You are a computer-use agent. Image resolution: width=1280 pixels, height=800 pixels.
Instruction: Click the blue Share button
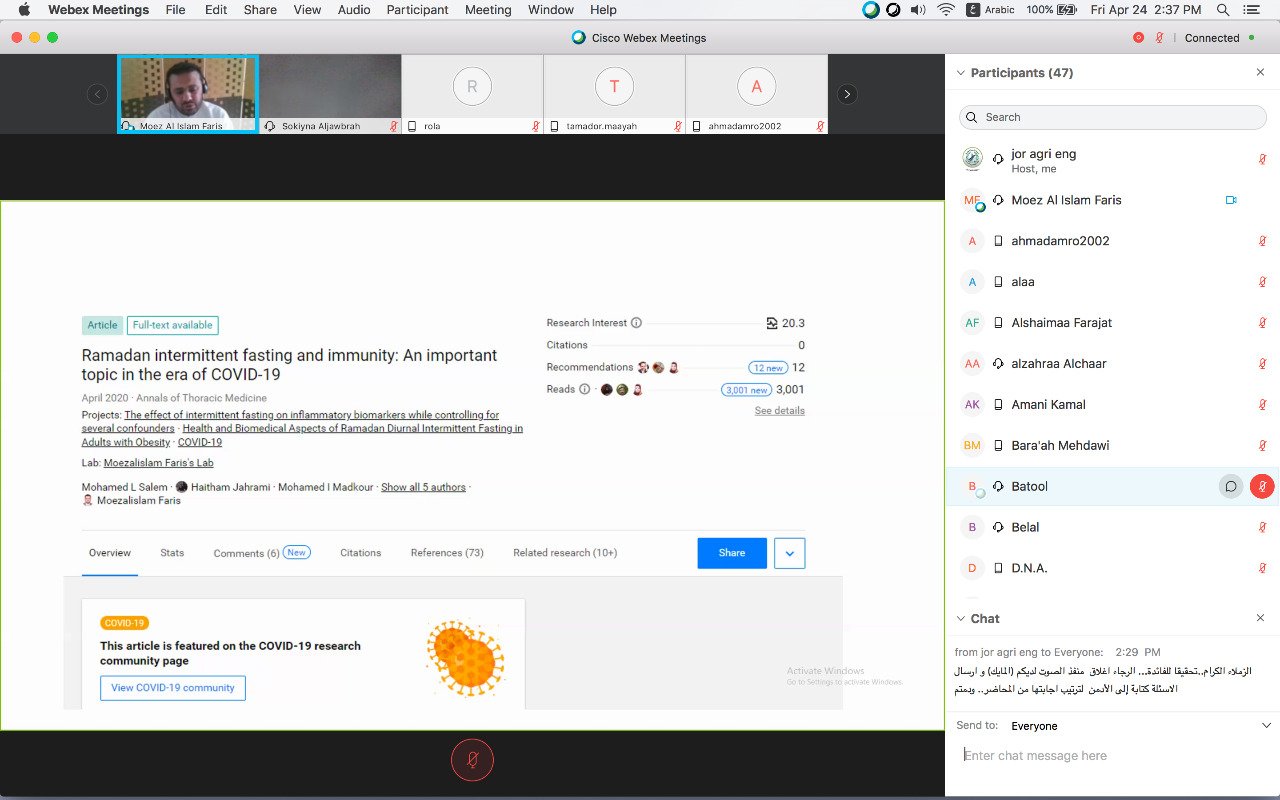coord(731,553)
